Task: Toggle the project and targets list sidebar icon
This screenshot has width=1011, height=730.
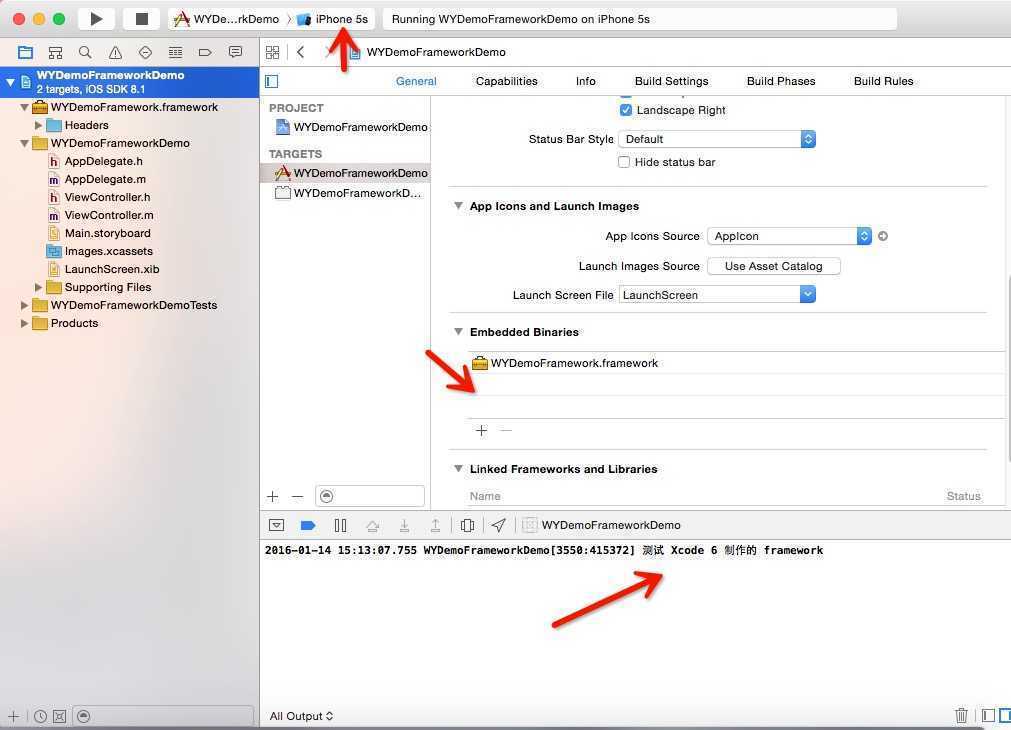Action: (x=271, y=81)
